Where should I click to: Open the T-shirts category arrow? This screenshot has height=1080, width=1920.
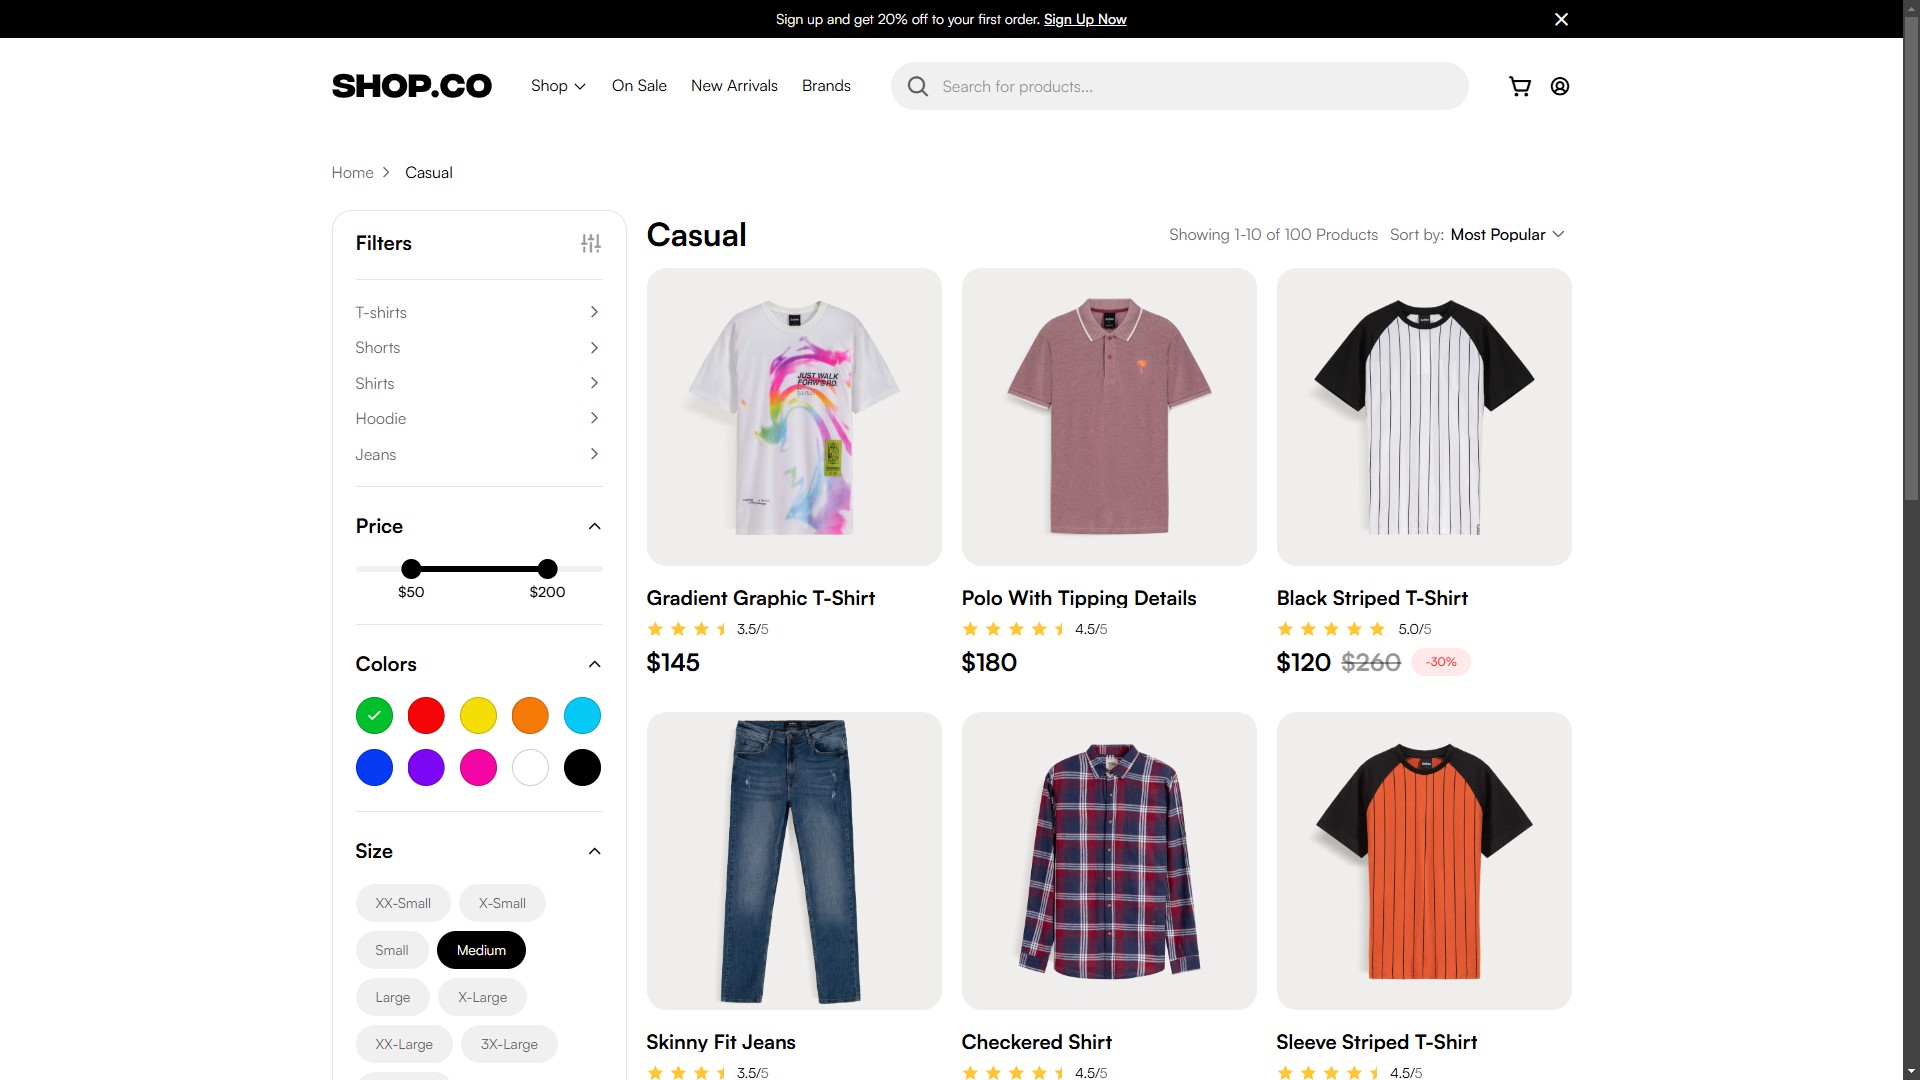point(594,312)
